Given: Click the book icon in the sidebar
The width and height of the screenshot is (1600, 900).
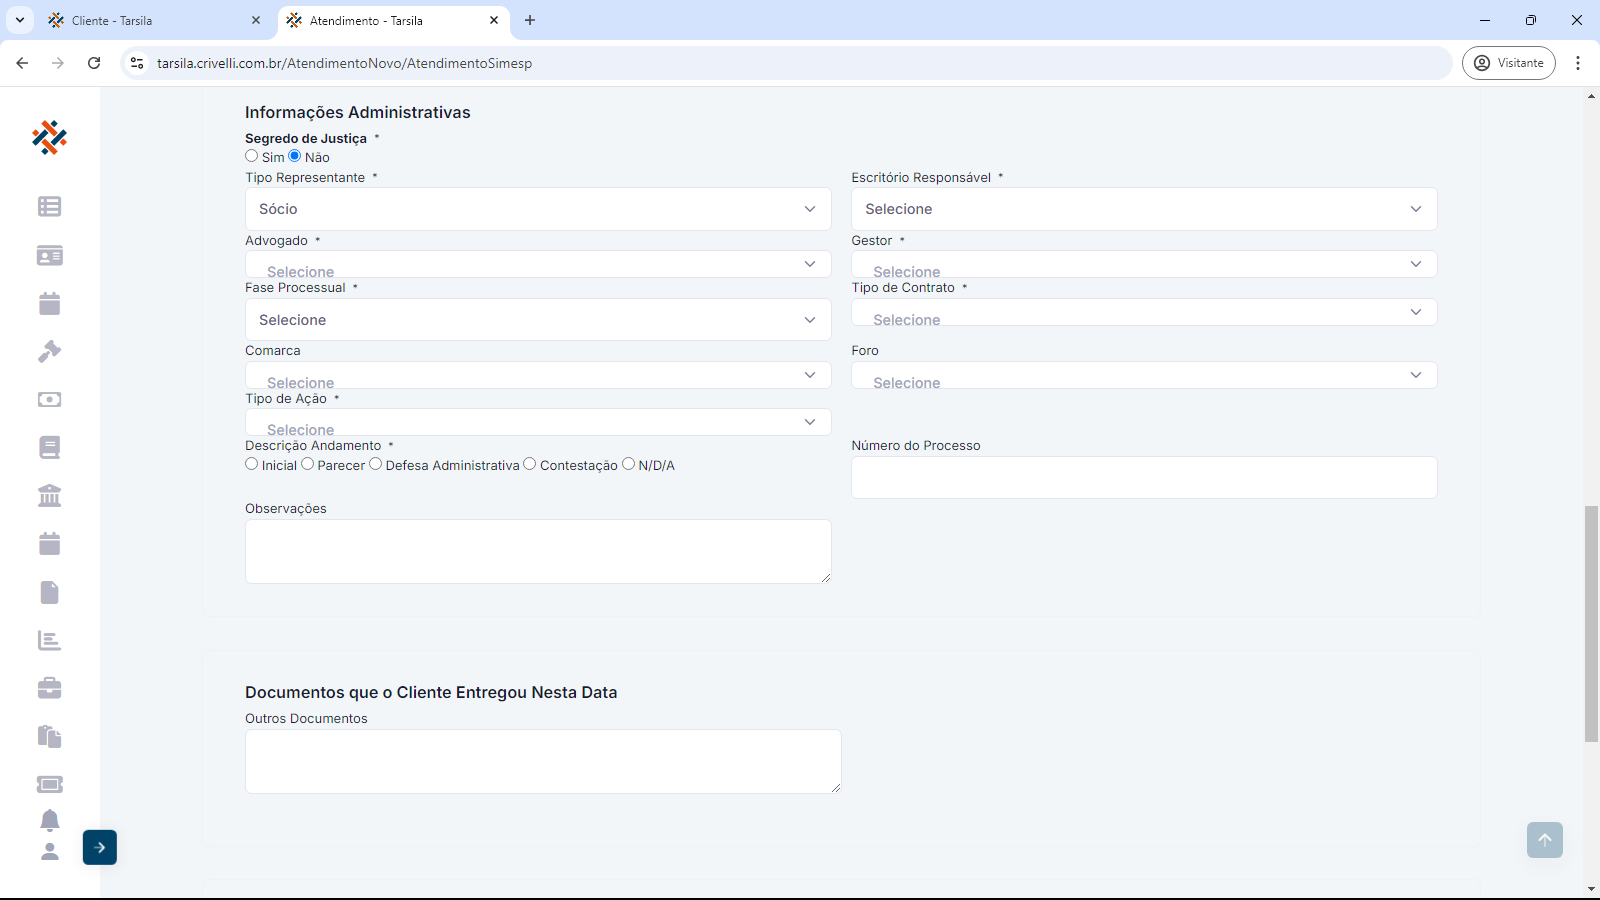Looking at the screenshot, I should (49, 448).
